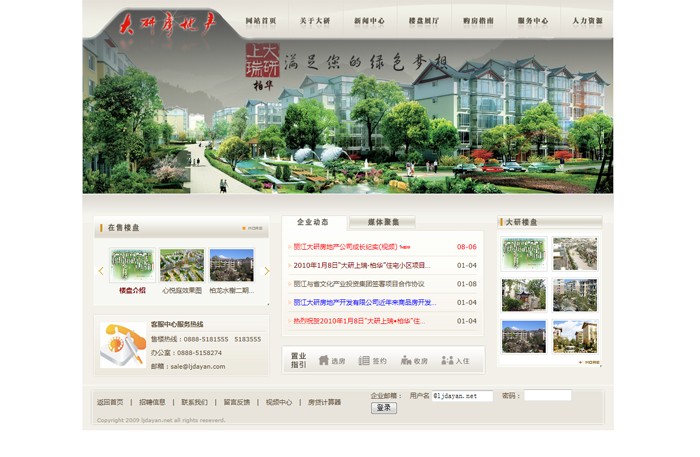Focus the 密码 password field

547,396
